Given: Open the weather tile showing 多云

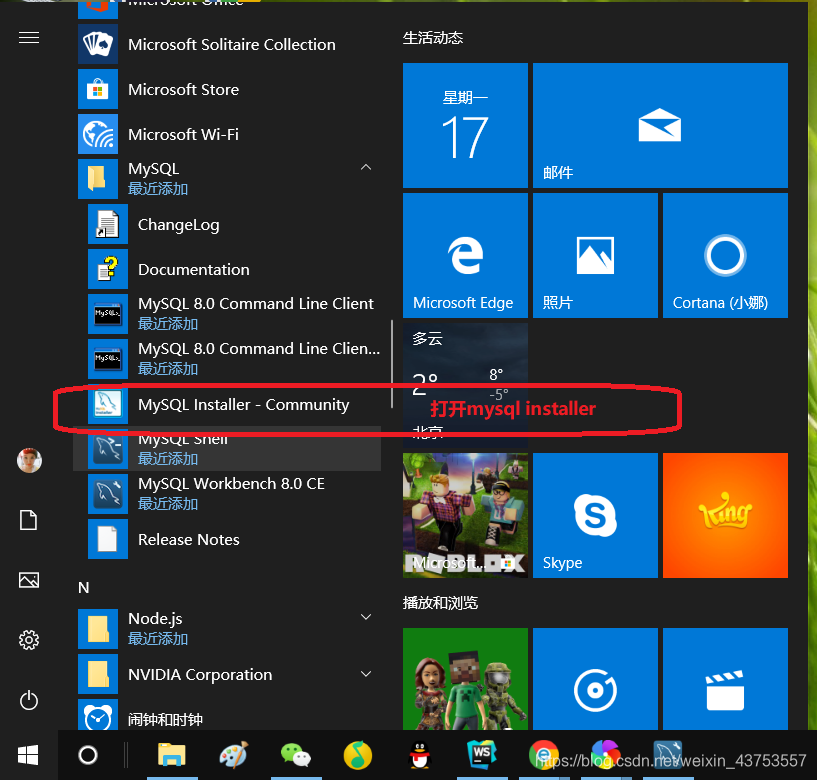Looking at the screenshot, I should [x=465, y=385].
